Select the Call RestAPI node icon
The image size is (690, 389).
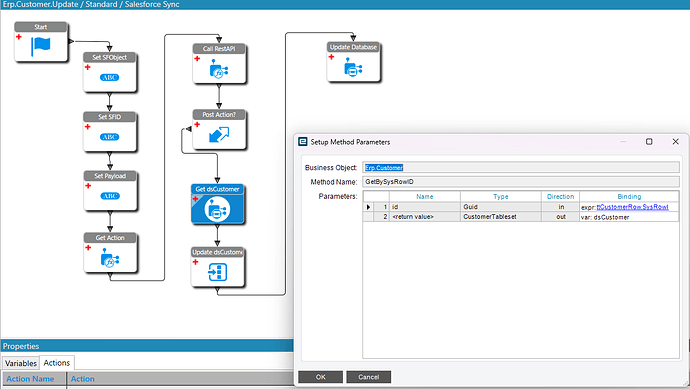[x=219, y=69]
